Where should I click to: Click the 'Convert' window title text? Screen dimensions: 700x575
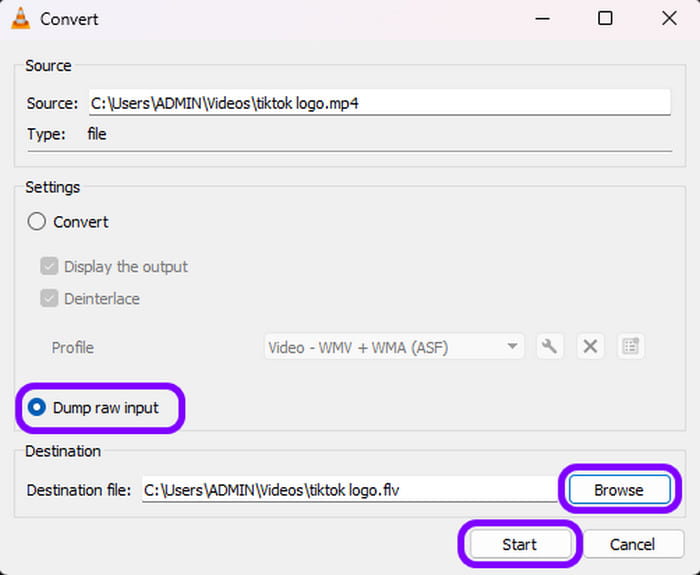point(69,19)
